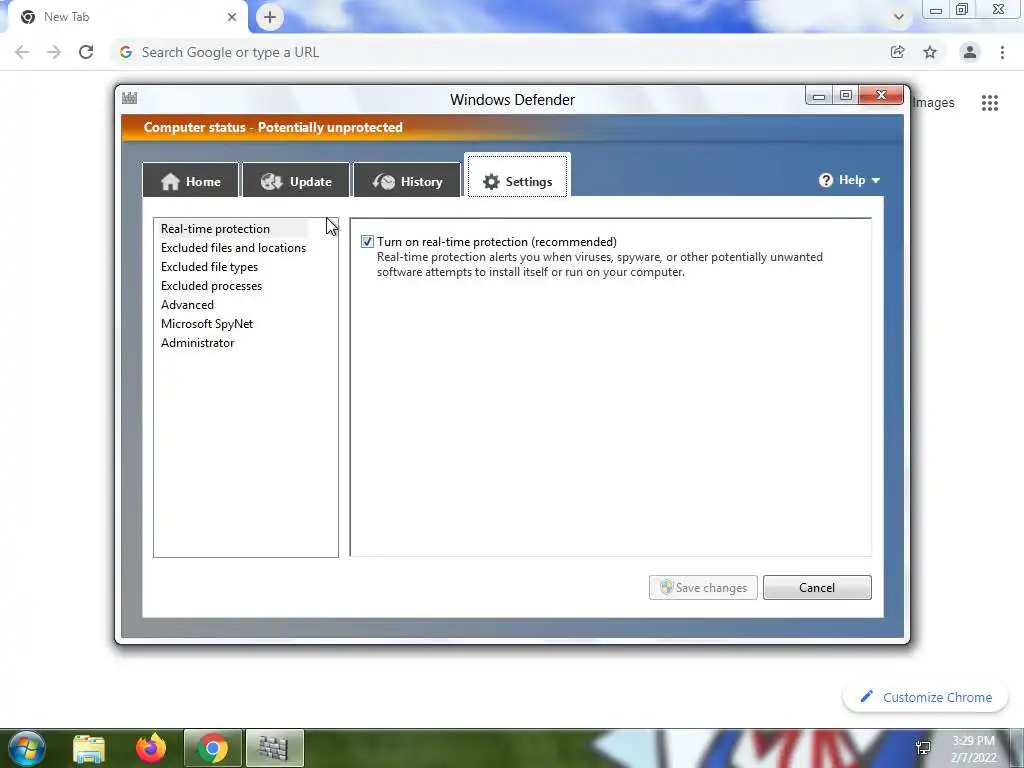The image size is (1024, 768).
Task: Select Excluded files and locations
Action: pyautogui.click(x=233, y=248)
